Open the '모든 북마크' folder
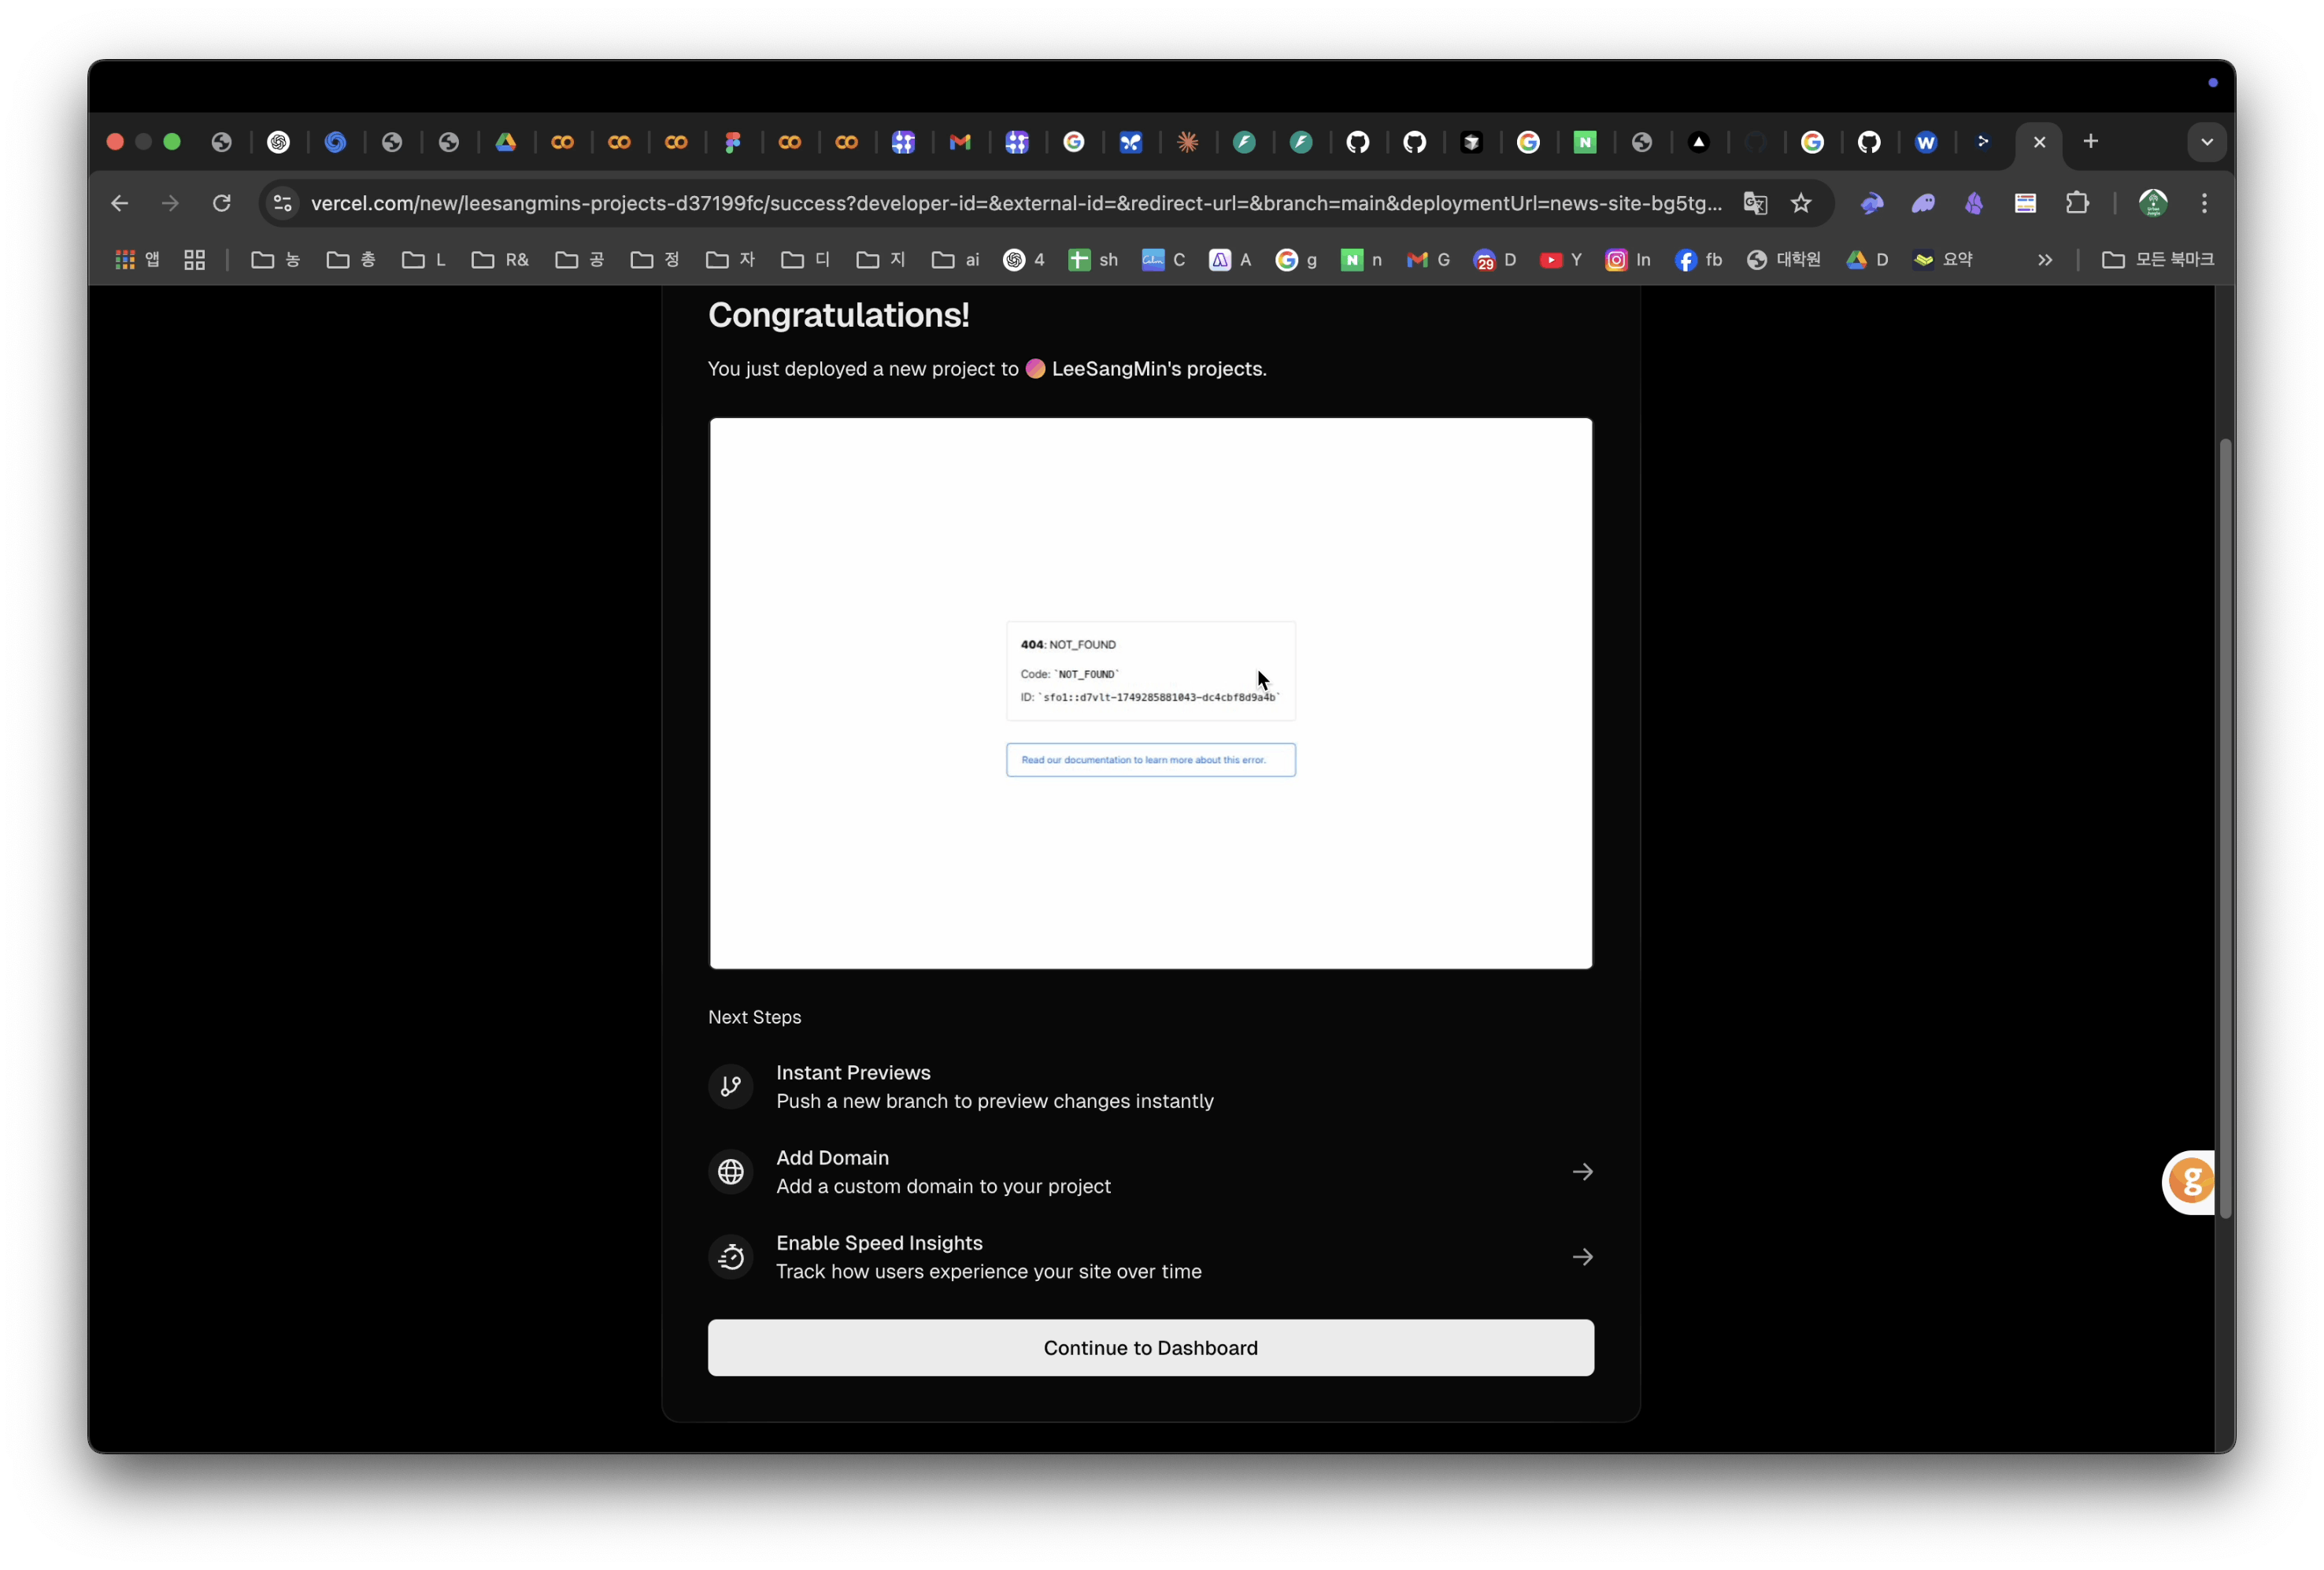The image size is (2324, 1570). tap(2158, 260)
